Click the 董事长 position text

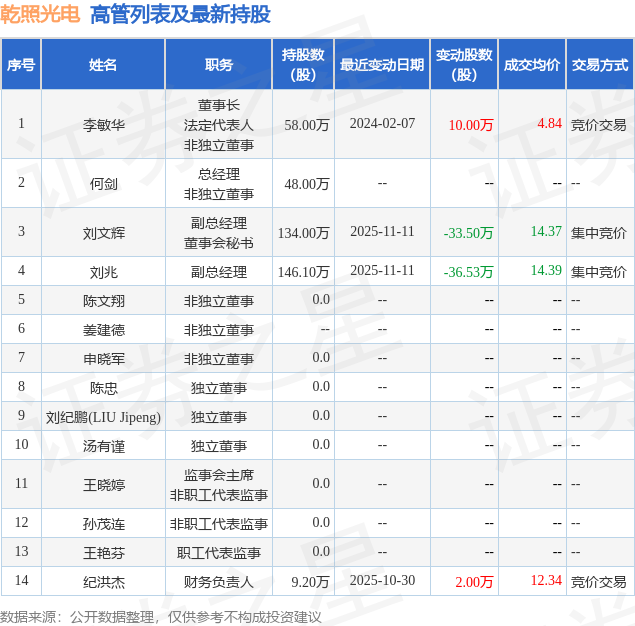(219, 105)
